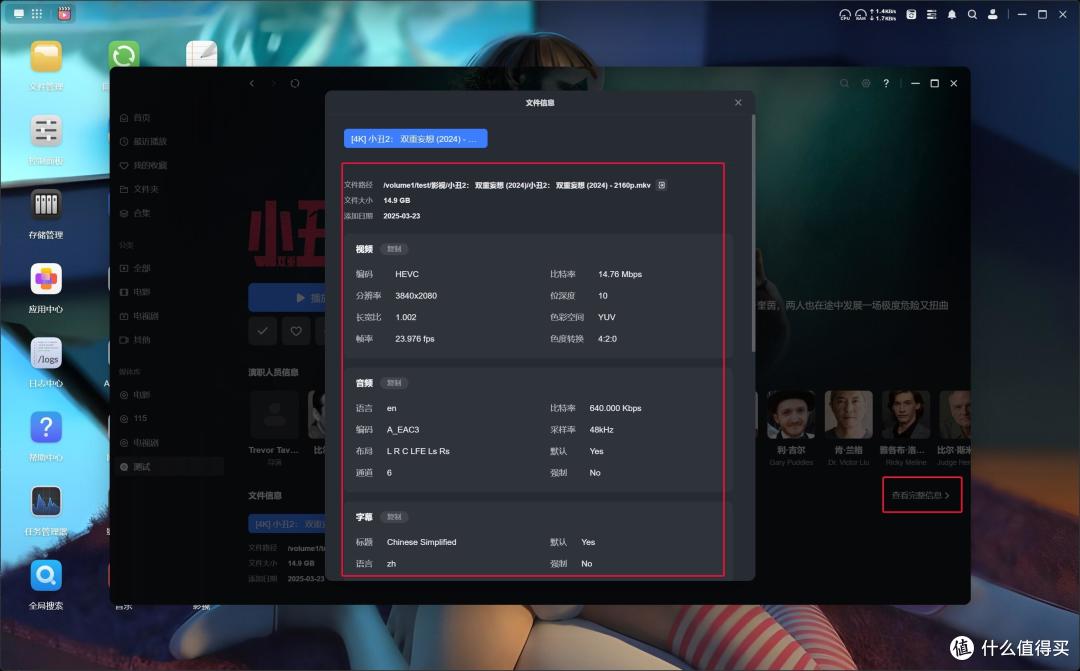Refresh the video app page
This screenshot has width=1080, height=671.
point(295,83)
